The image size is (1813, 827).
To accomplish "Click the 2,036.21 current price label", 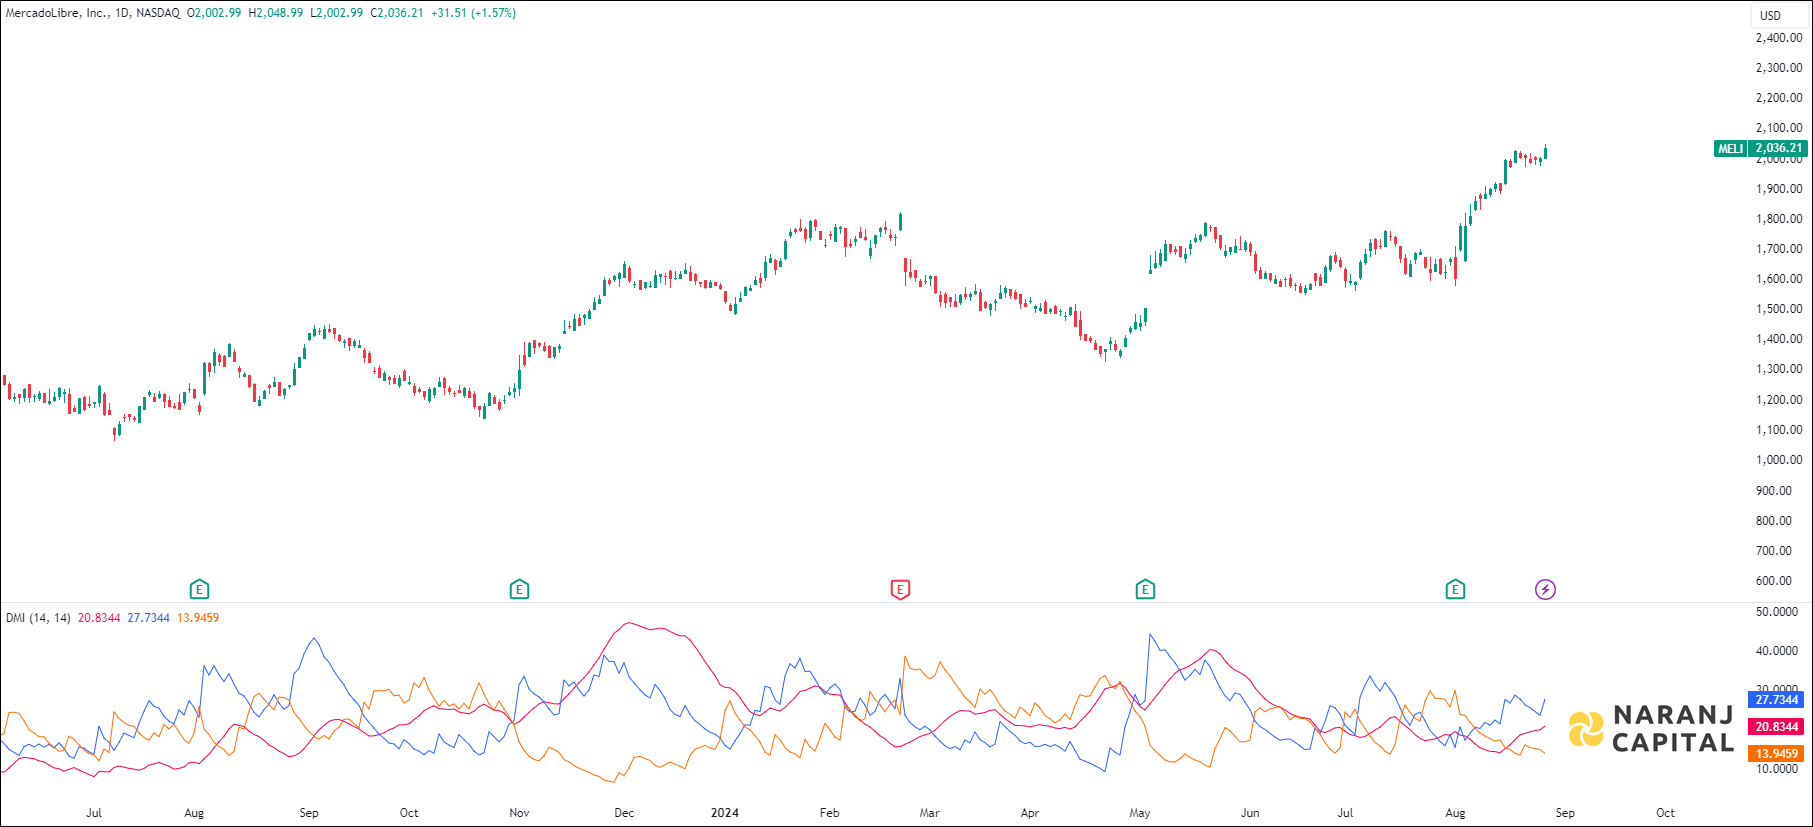I will point(1778,148).
